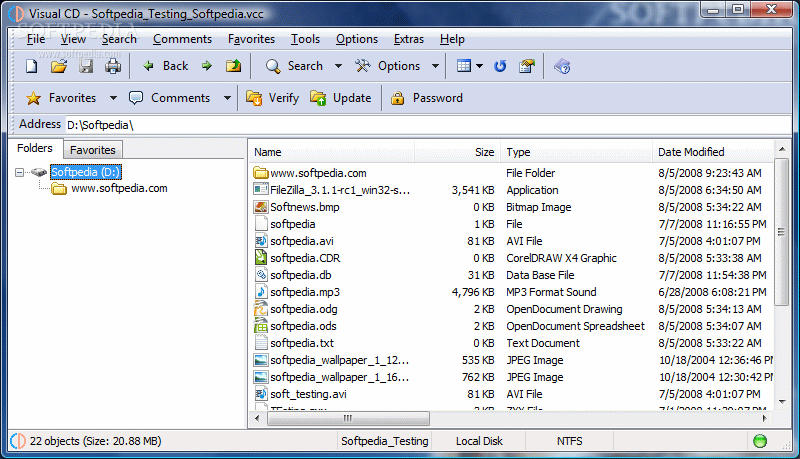Screen dimensions: 800x459
Task: Open the Help menu
Action: 452,39
